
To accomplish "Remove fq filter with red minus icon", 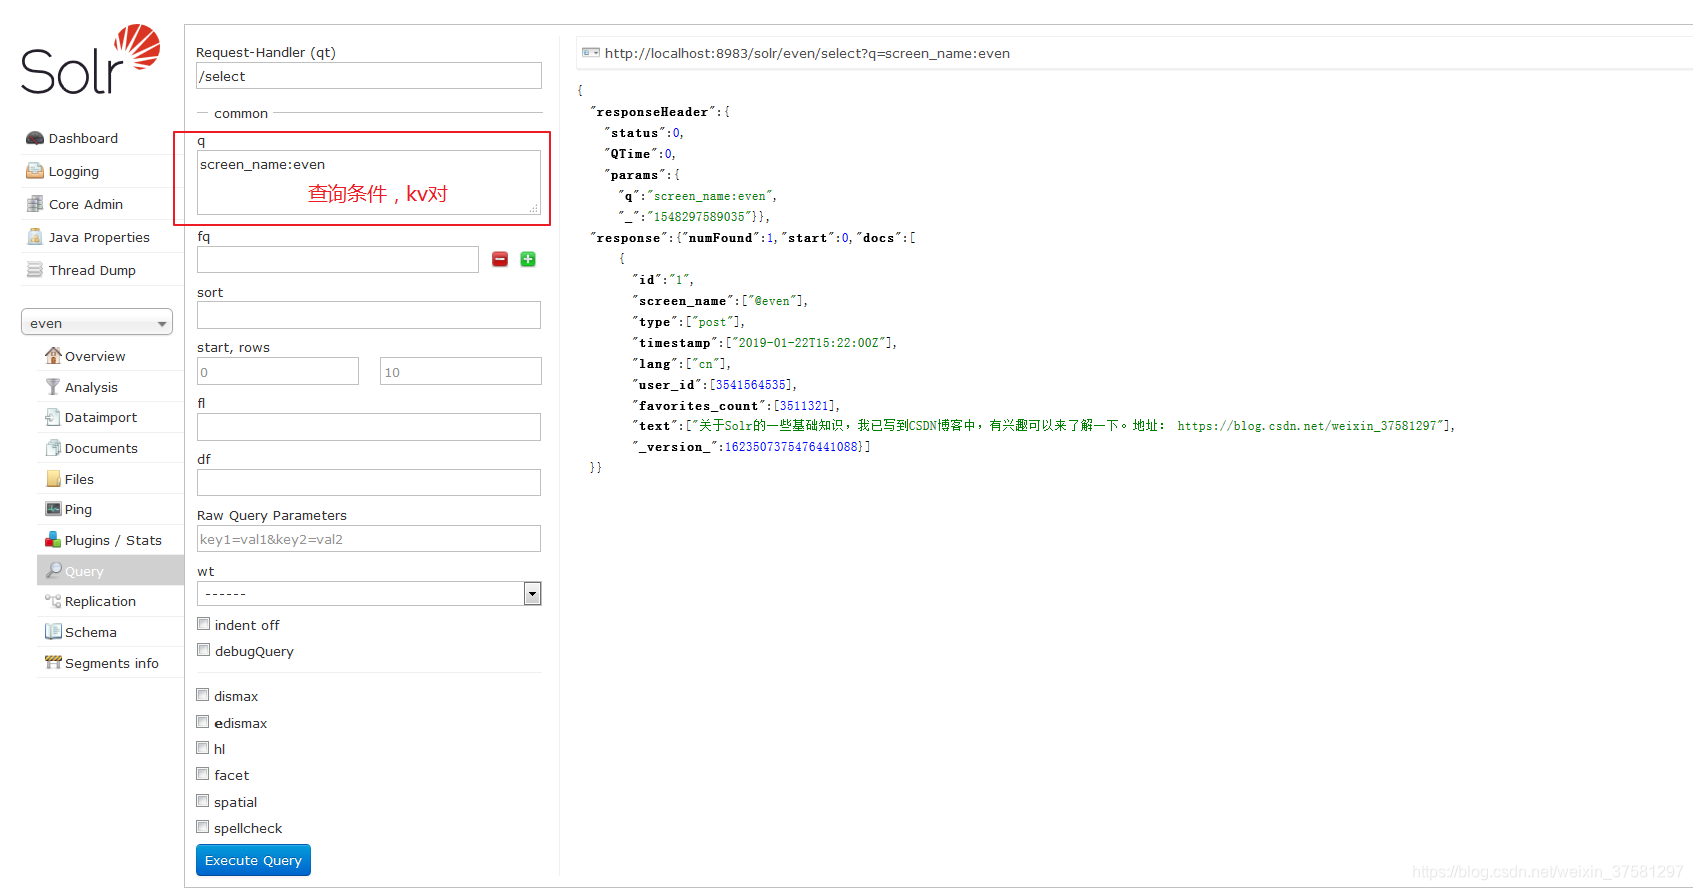I will point(500,259).
